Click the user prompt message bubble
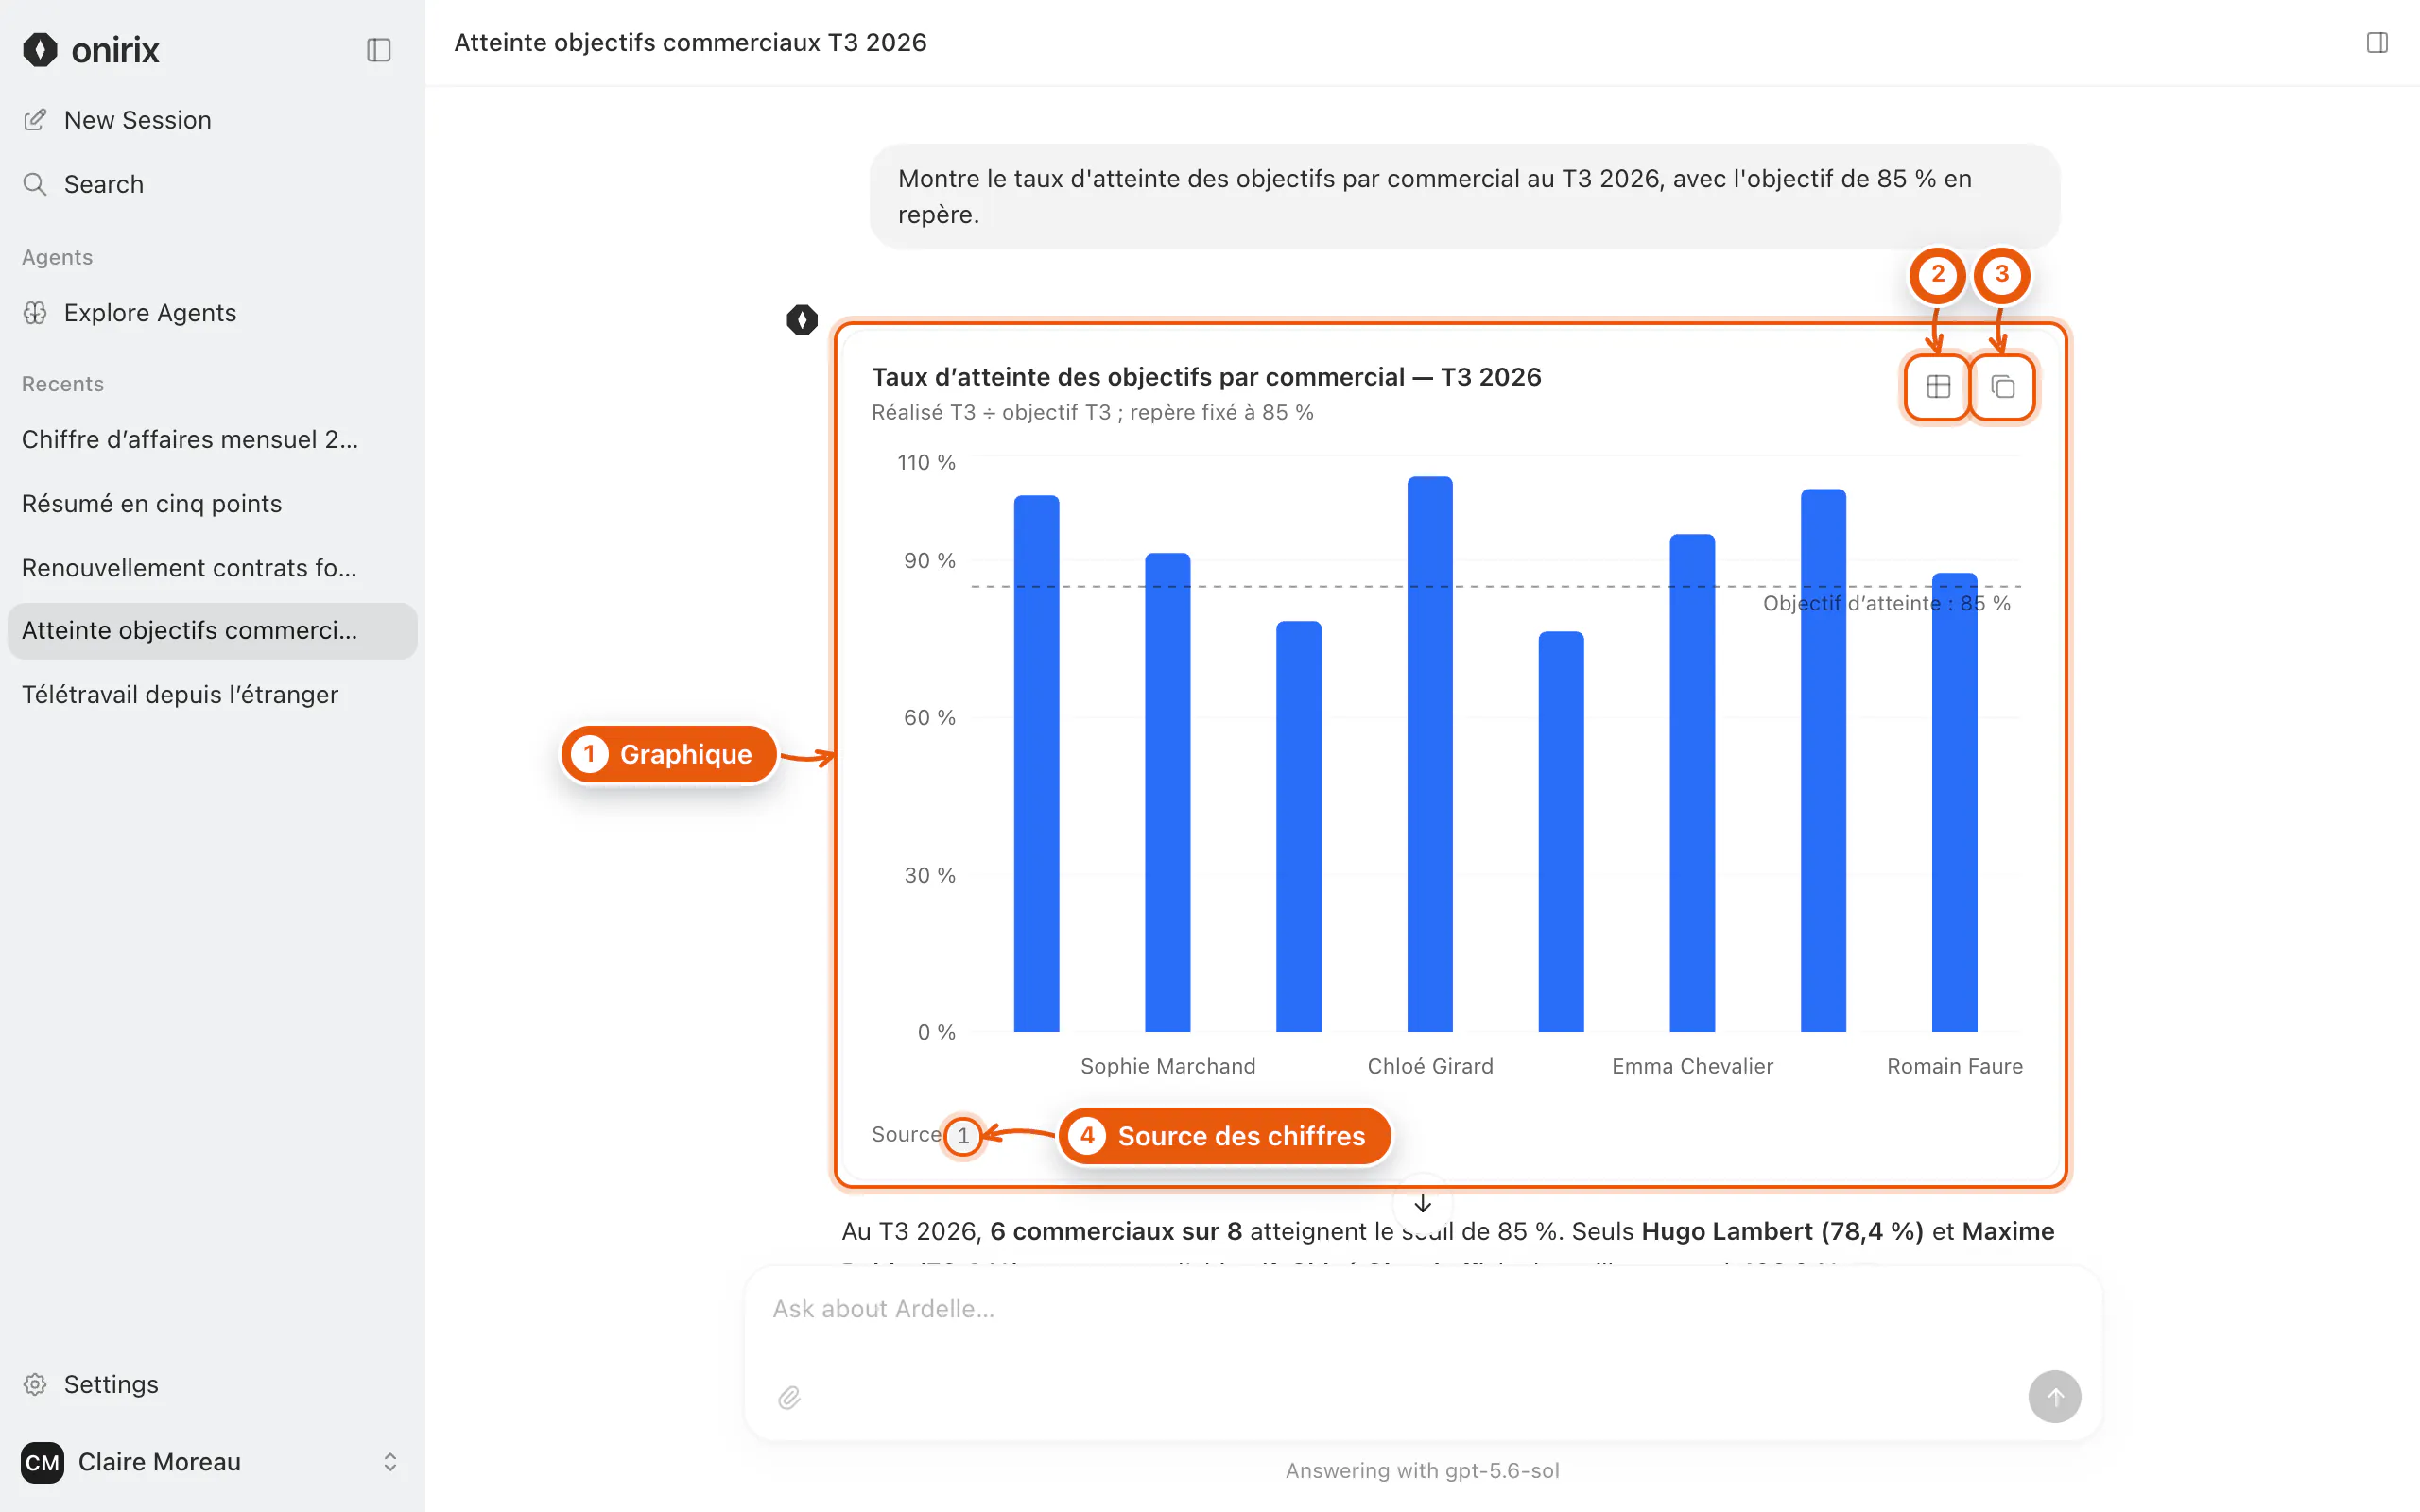Image resolution: width=2420 pixels, height=1512 pixels. (1464, 196)
